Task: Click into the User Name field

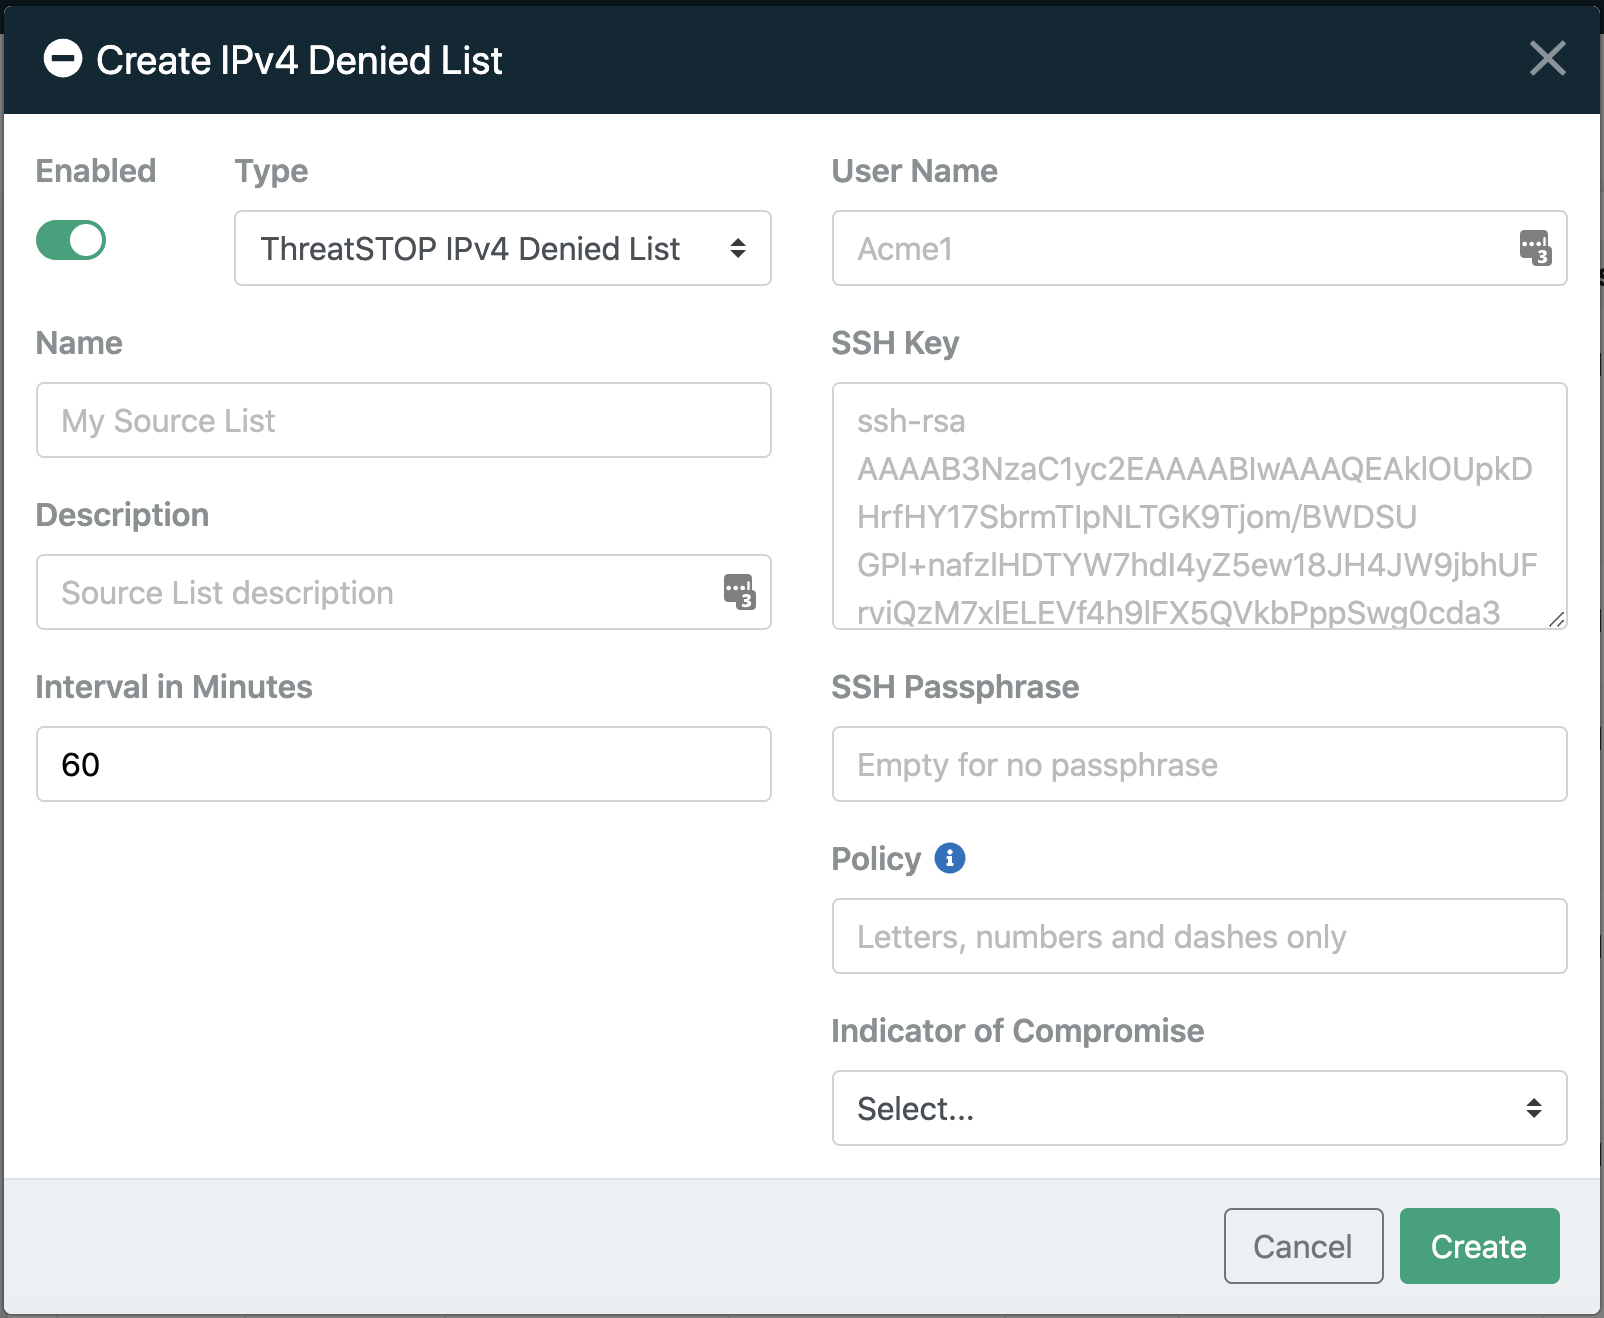Action: click(1199, 248)
